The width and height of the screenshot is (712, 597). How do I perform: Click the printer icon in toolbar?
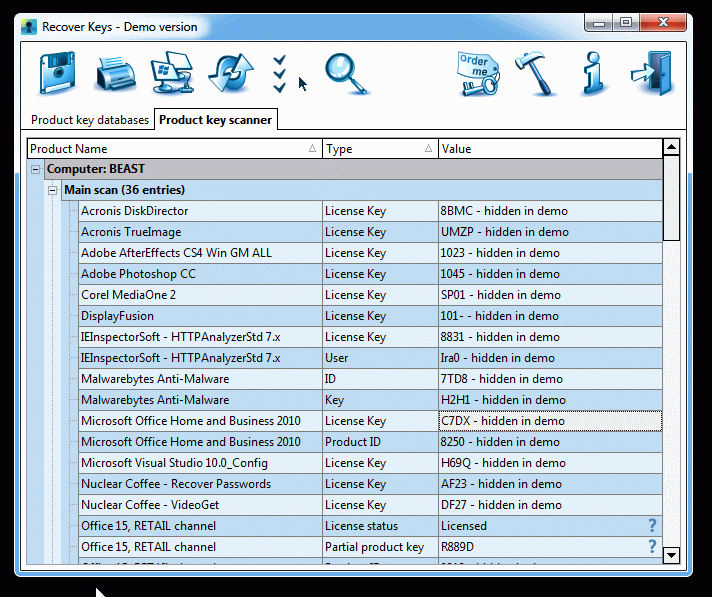click(x=115, y=74)
